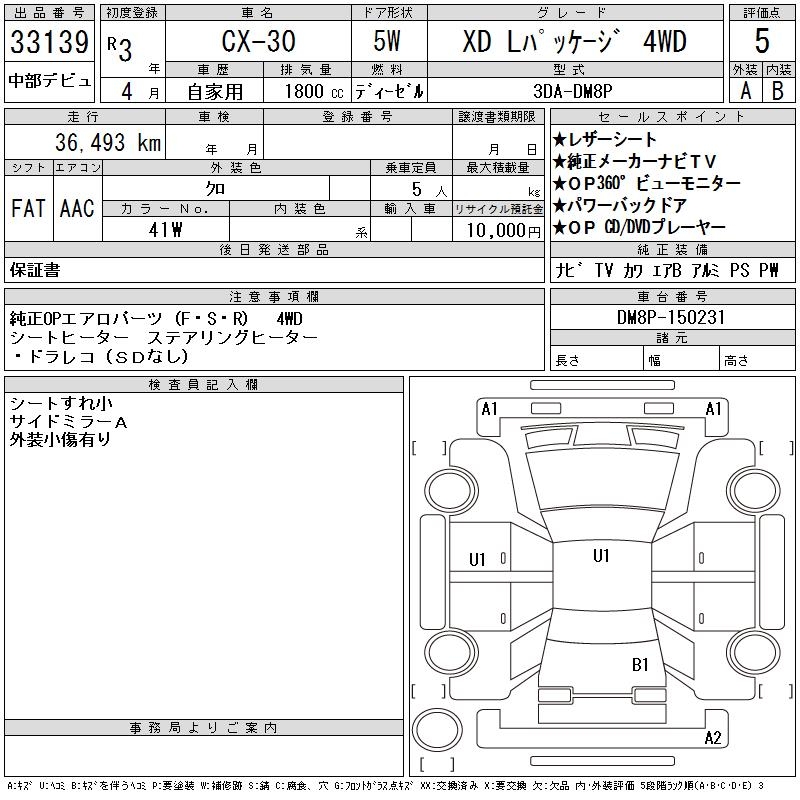Select lot number 33139

click(49, 42)
